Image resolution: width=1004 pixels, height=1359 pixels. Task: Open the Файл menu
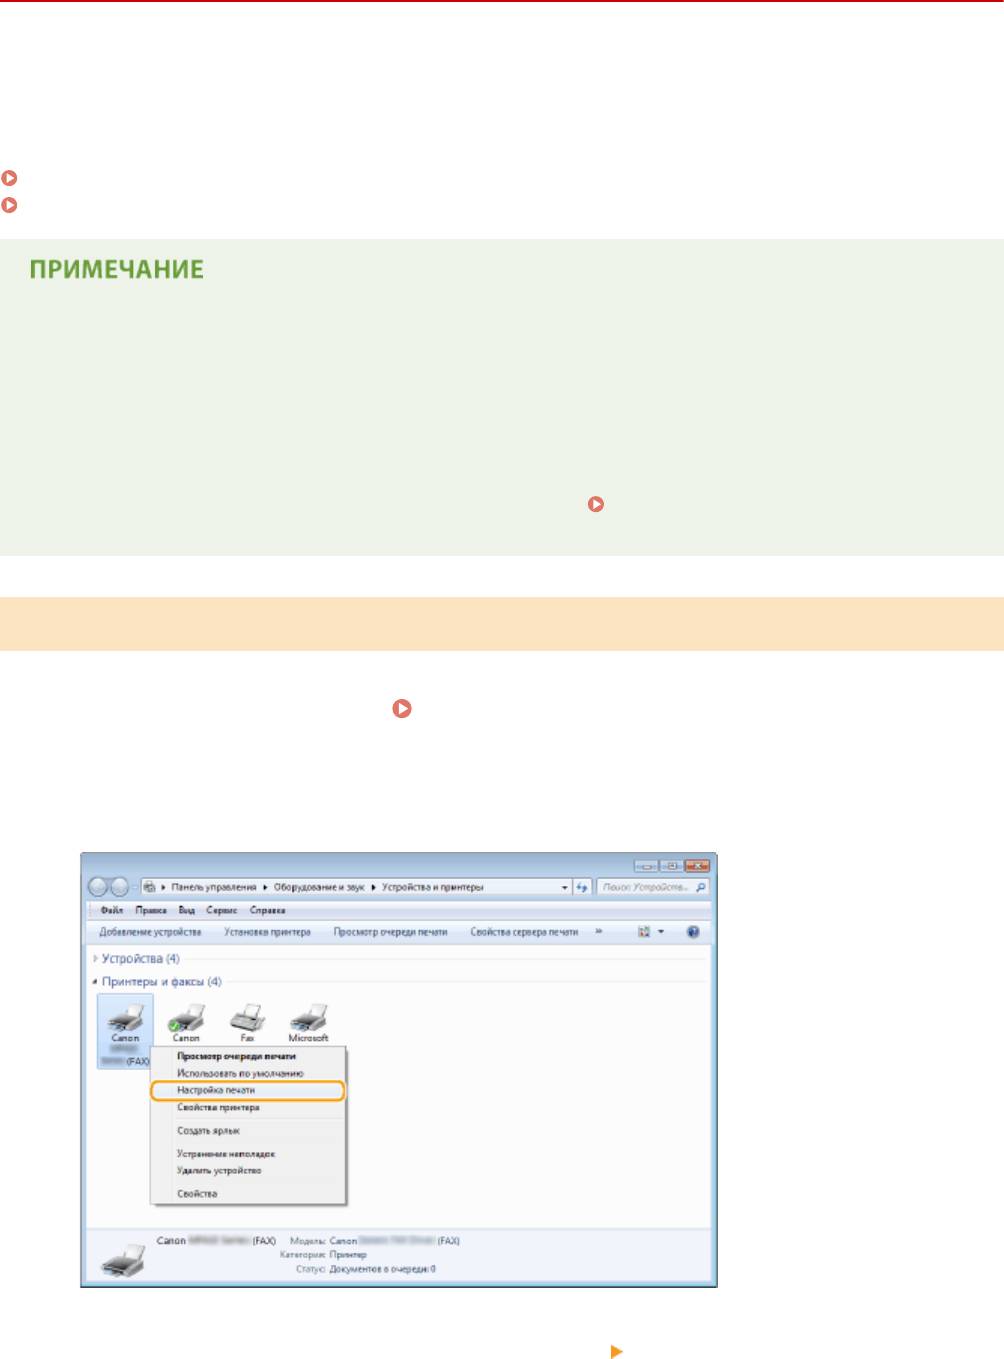(x=111, y=910)
